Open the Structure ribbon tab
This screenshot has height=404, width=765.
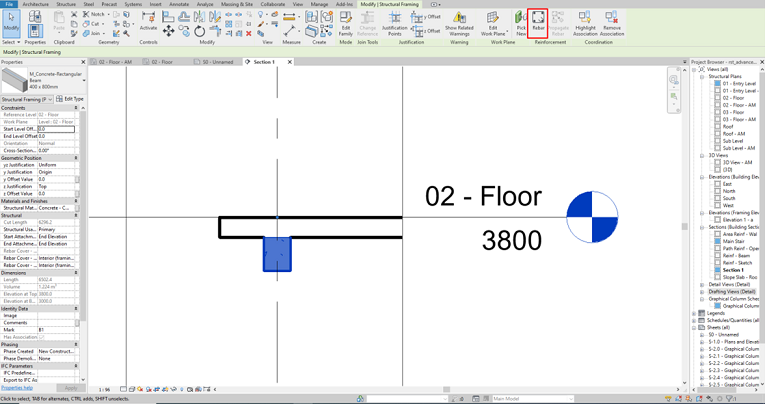click(x=66, y=4)
